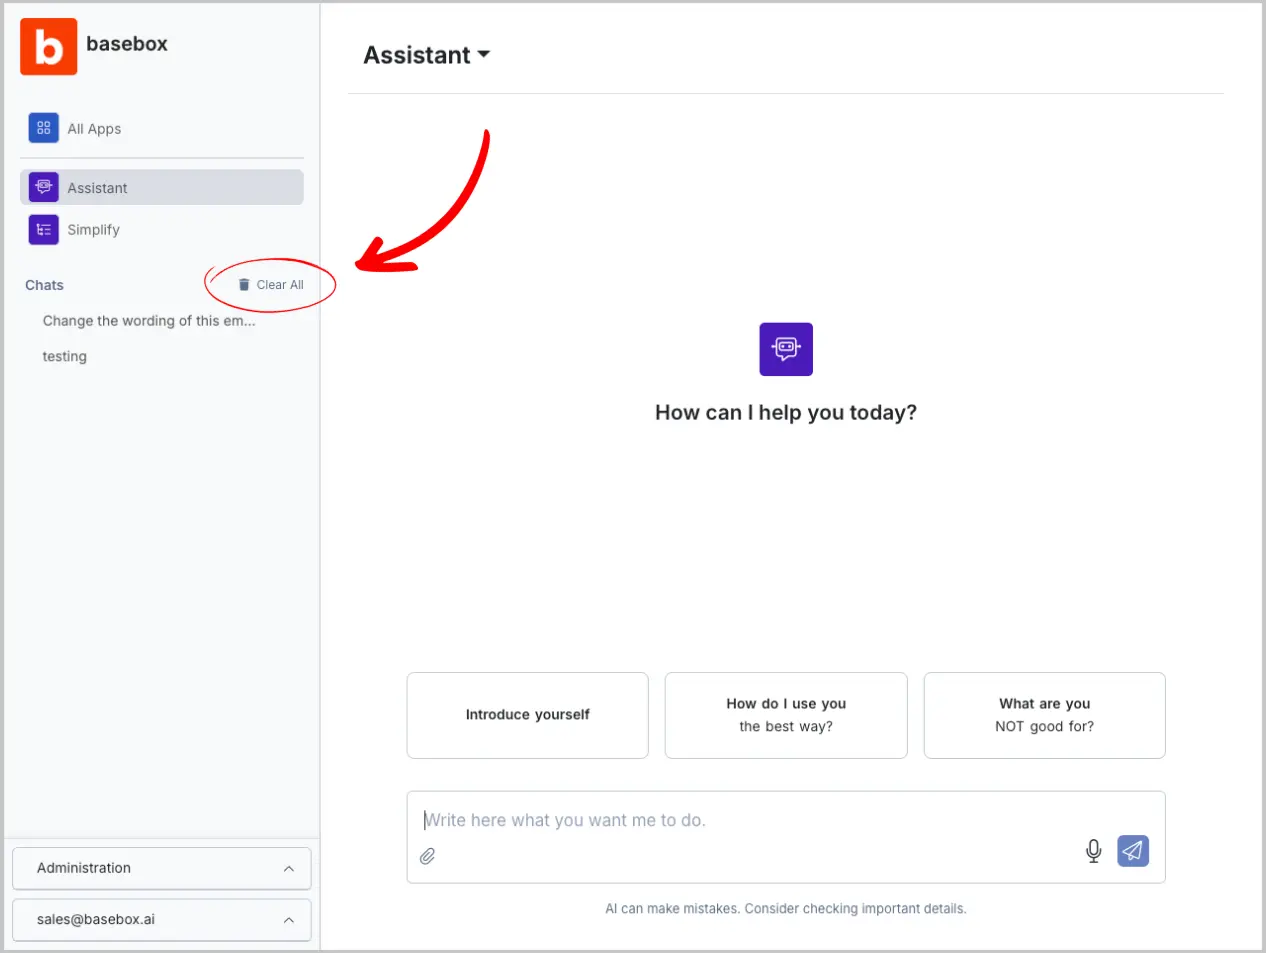The image size is (1266, 953).
Task: Focus the message input text field
Action: click(740, 820)
